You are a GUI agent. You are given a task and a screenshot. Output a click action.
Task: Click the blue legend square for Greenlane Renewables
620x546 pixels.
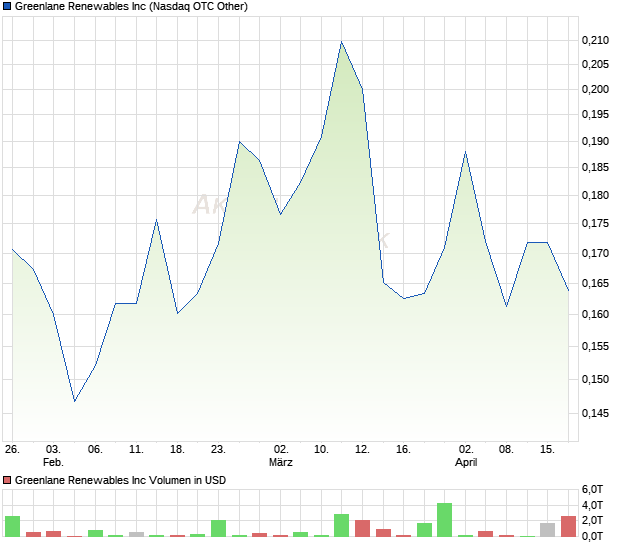7,6
